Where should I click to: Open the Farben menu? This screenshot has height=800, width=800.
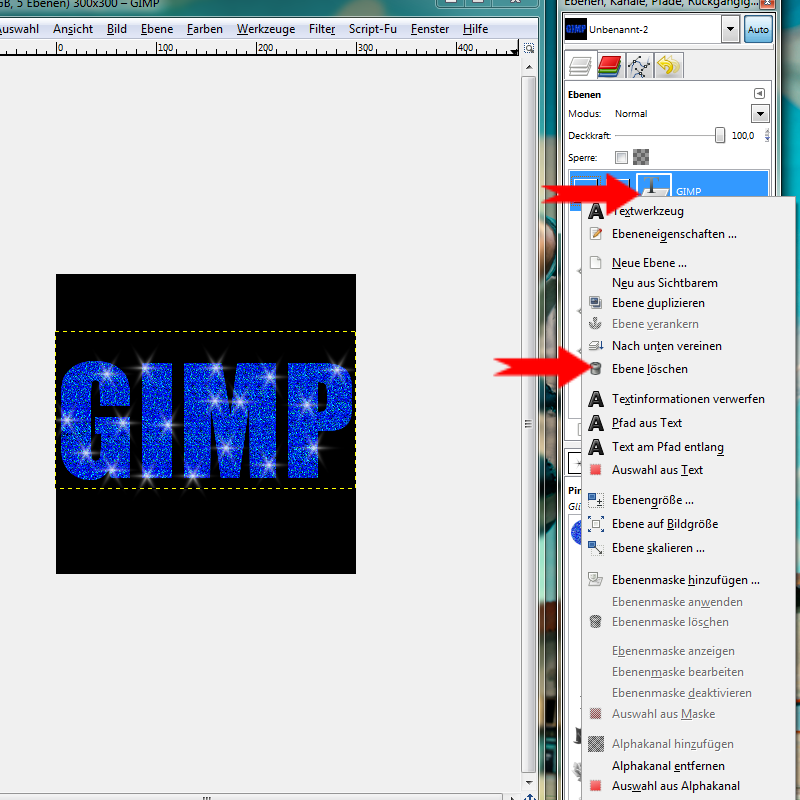click(x=205, y=29)
